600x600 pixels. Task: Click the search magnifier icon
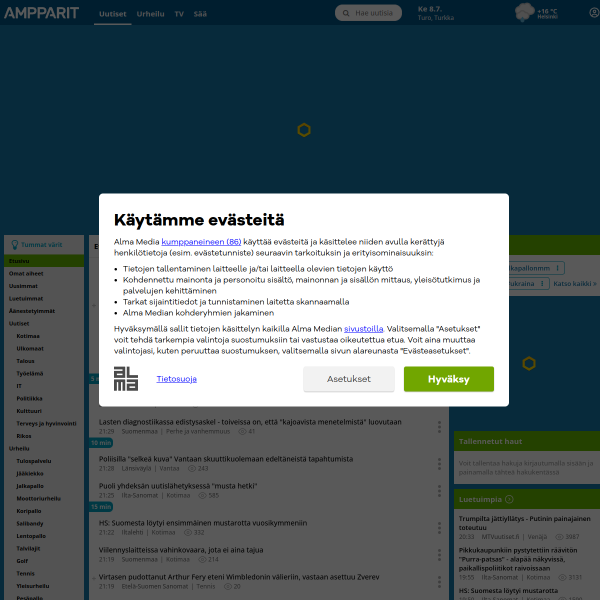(x=346, y=13)
